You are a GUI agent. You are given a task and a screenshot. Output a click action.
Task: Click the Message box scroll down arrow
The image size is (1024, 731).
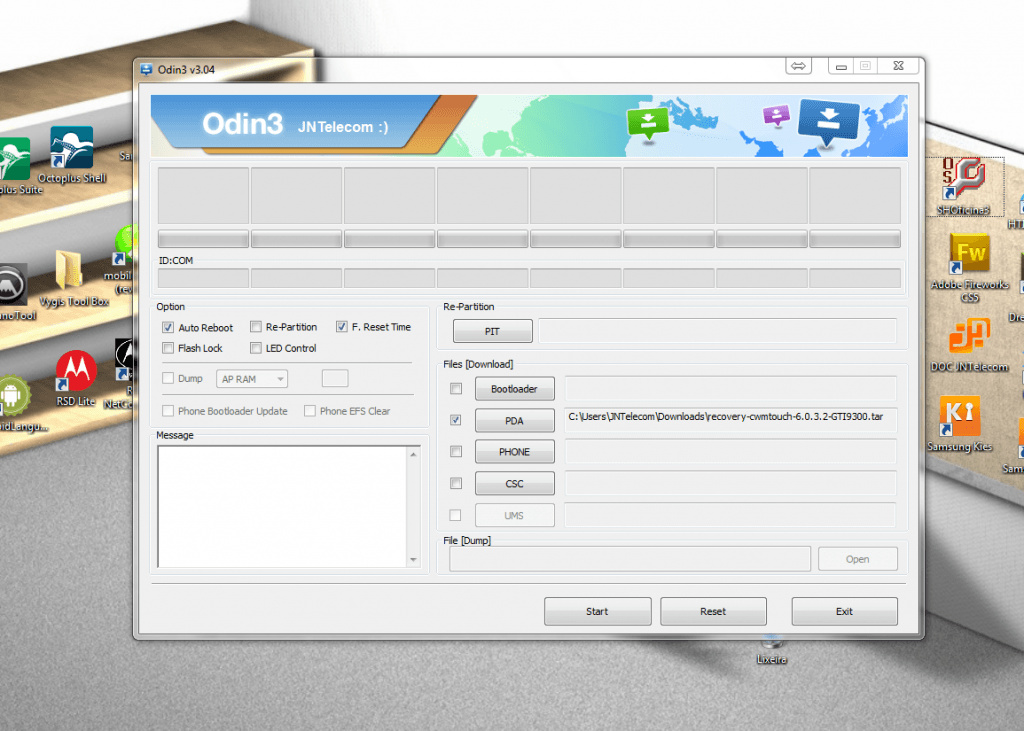[x=413, y=560]
